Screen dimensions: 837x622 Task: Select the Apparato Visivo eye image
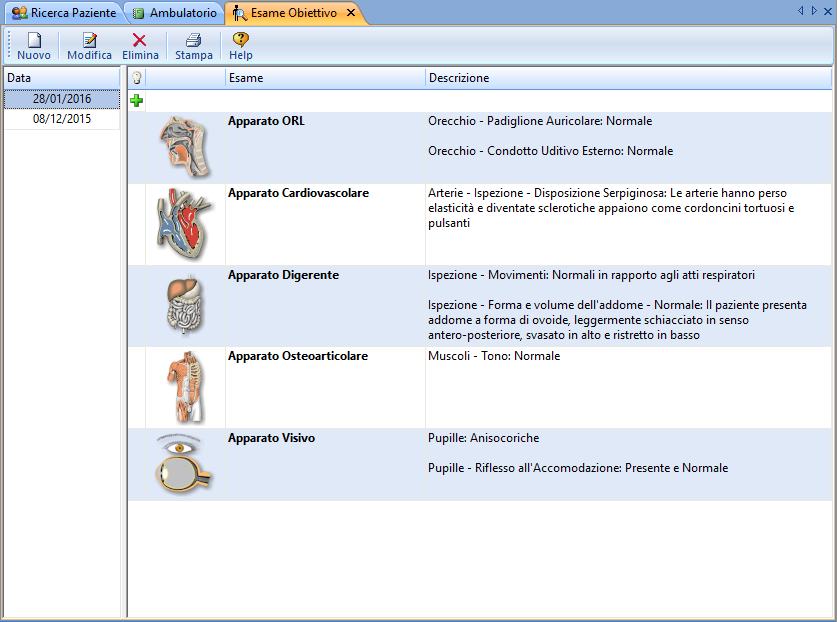(184, 464)
